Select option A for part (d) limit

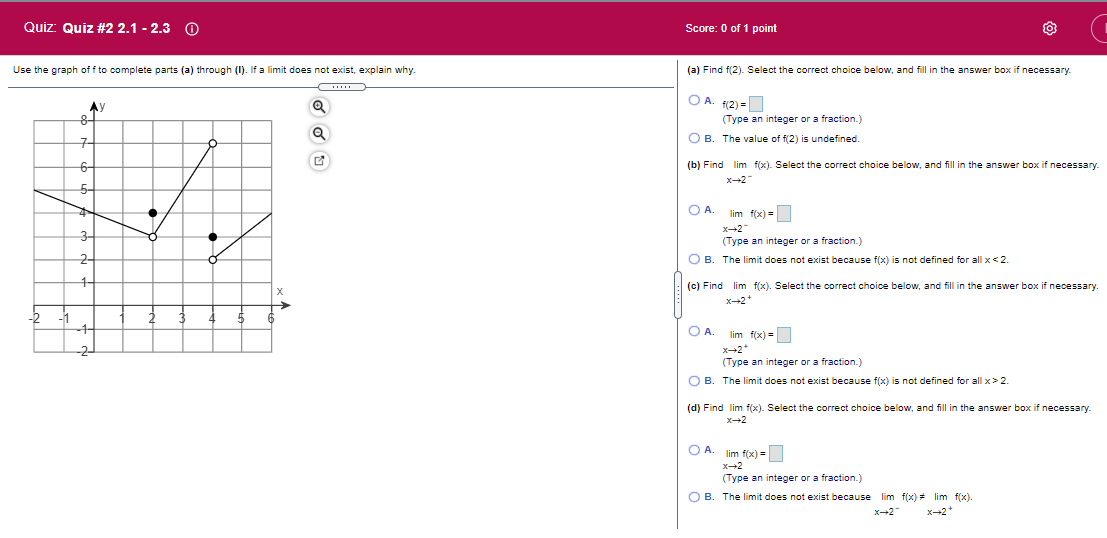[x=695, y=450]
